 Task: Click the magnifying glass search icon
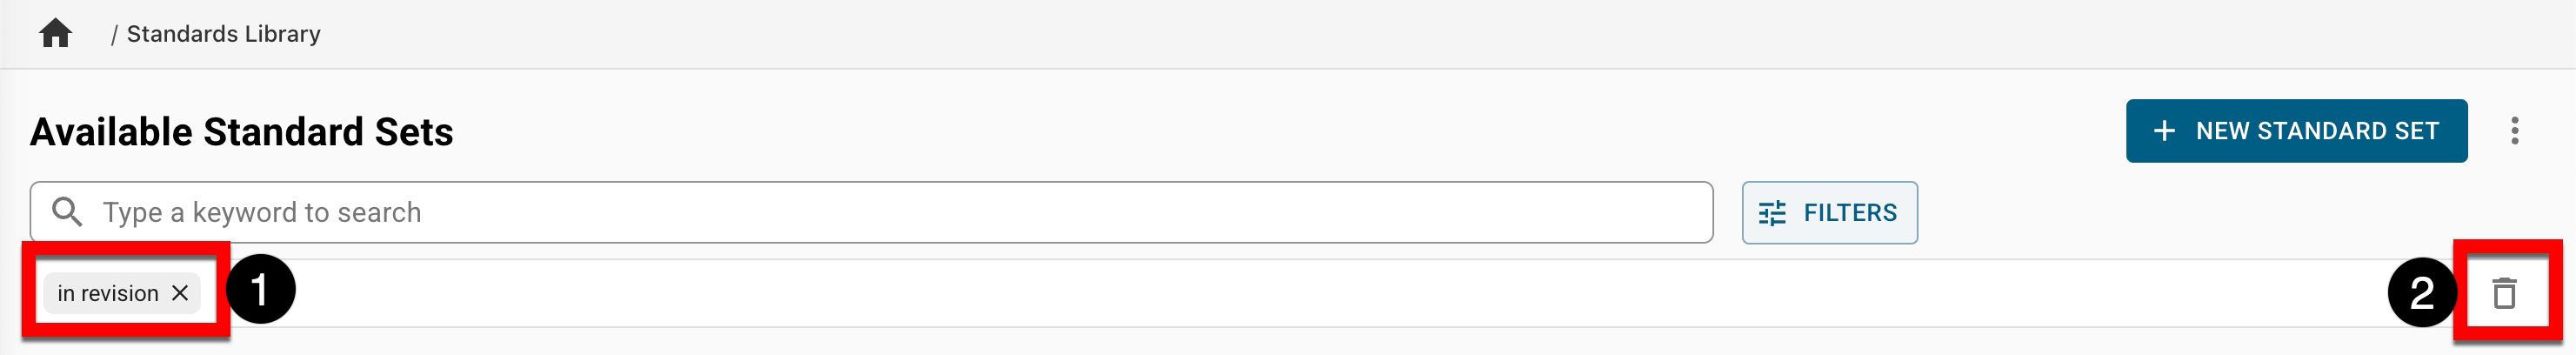click(x=67, y=212)
